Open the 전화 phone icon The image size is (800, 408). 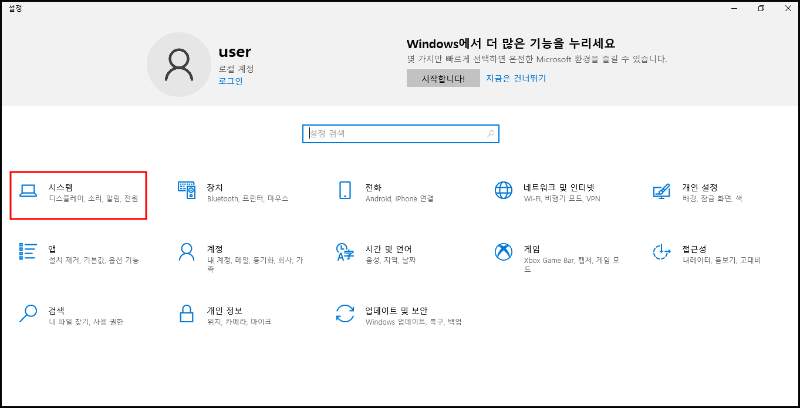(x=345, y=190)
